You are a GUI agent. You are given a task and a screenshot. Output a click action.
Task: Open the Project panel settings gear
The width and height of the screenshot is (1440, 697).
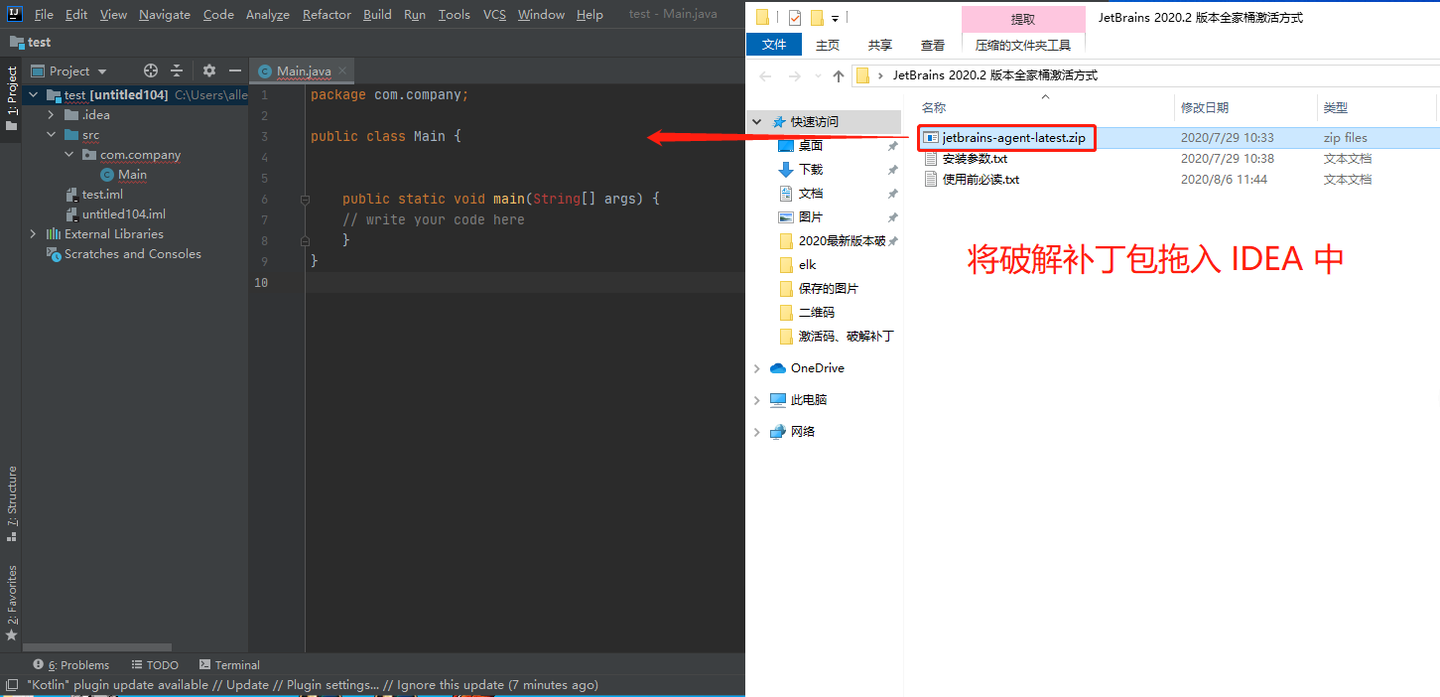(209, 71)
